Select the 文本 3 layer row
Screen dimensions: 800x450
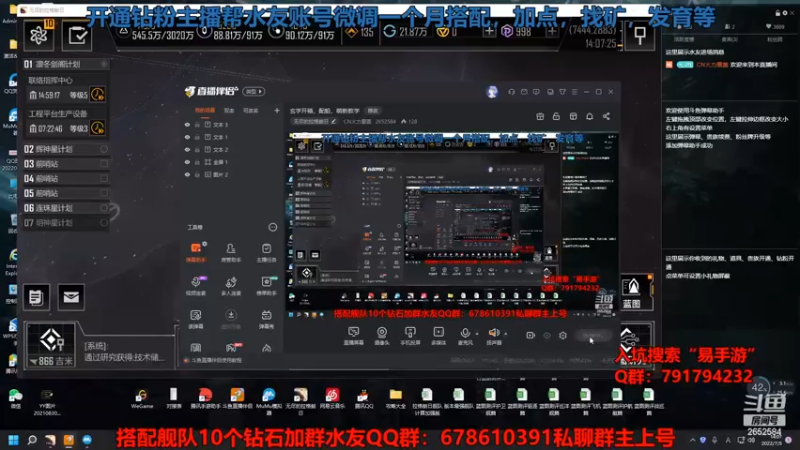[231, 124]
